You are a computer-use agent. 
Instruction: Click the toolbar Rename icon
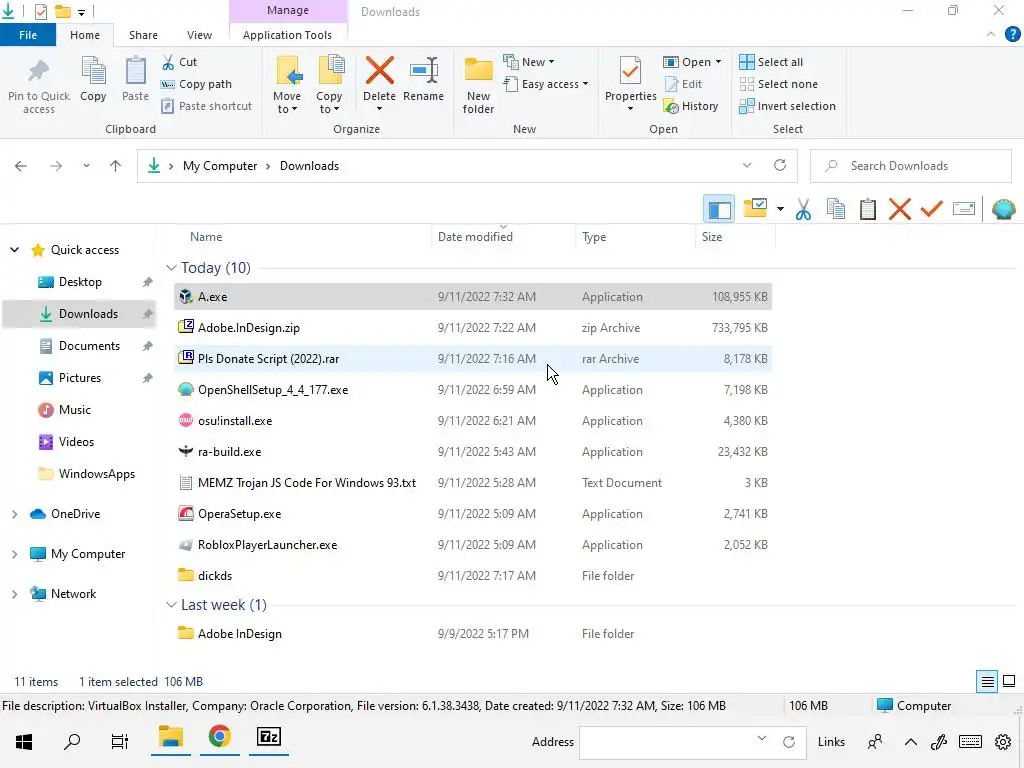964,210
